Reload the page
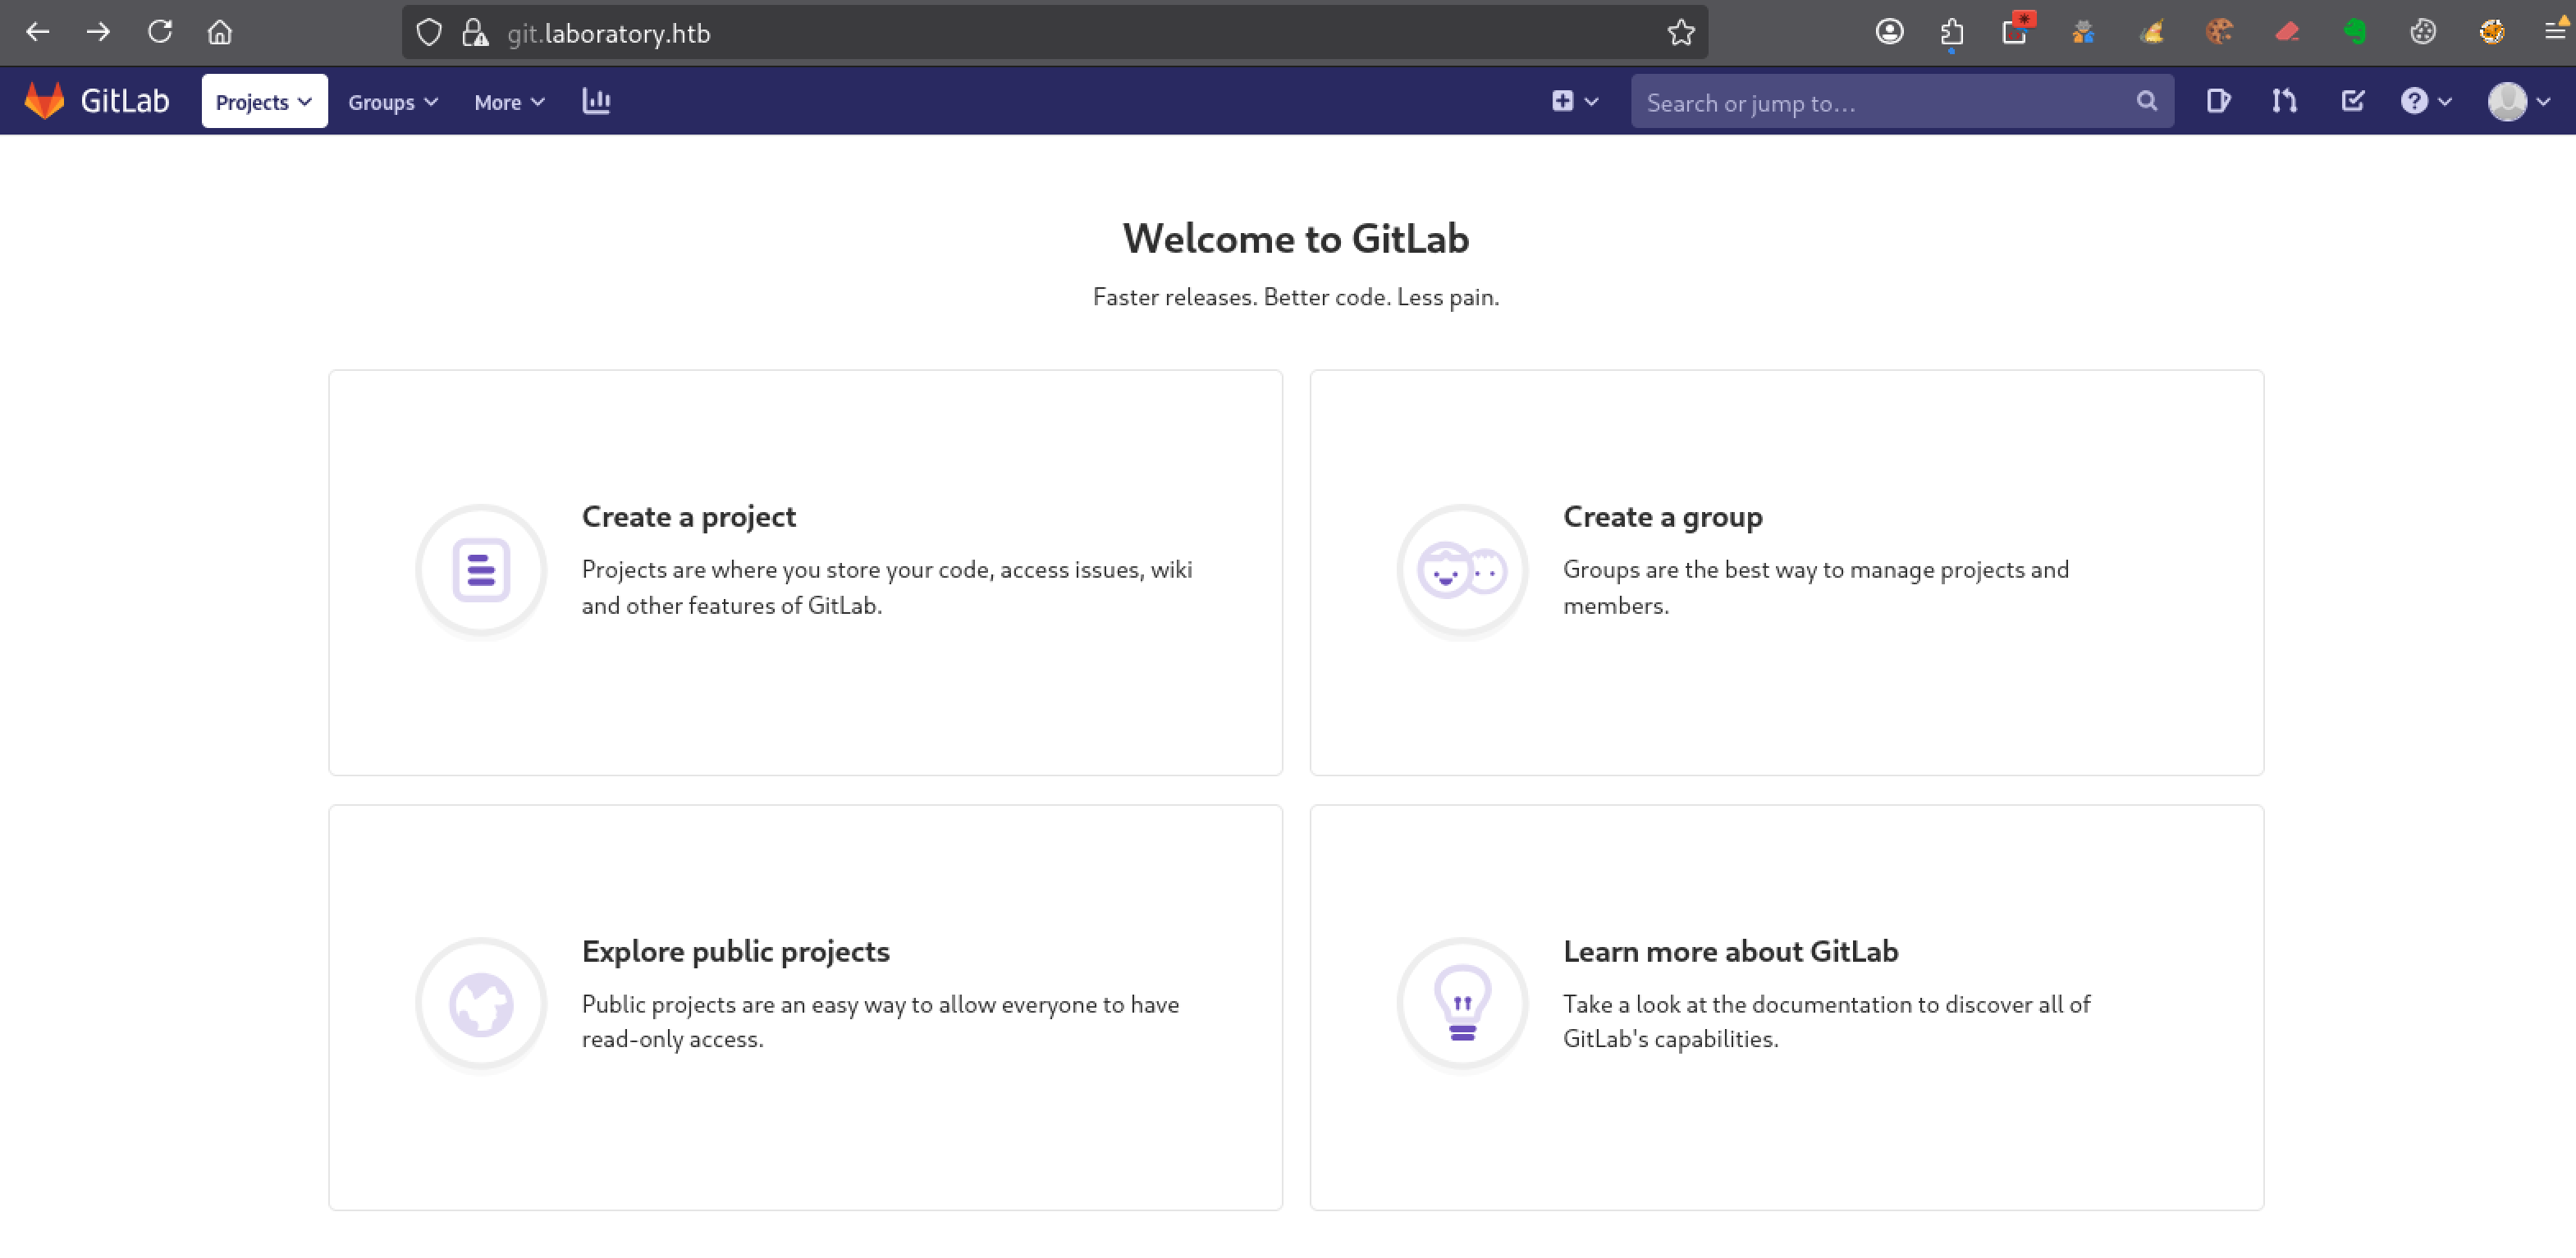This screenshot has height=1258, width=2576. (160, 32)
